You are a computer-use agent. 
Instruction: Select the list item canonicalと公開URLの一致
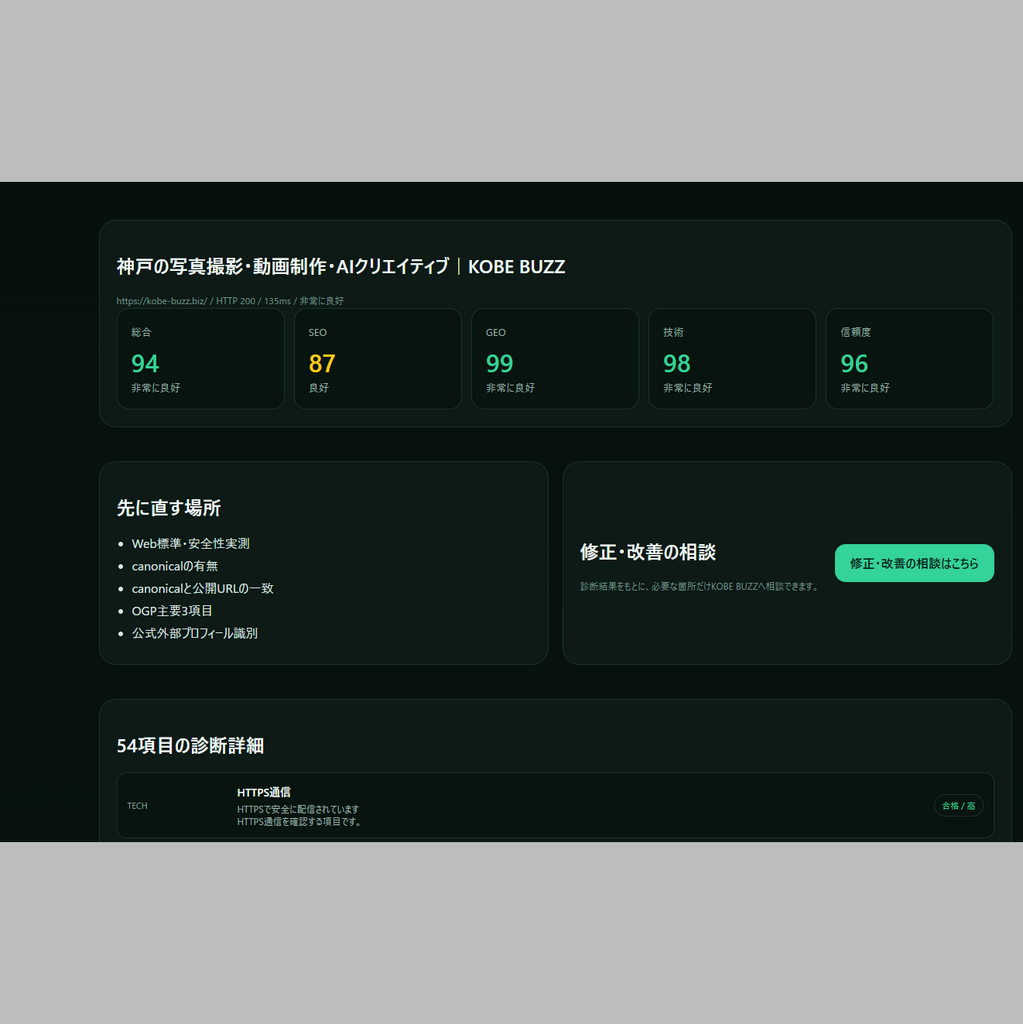click(203, 588)
